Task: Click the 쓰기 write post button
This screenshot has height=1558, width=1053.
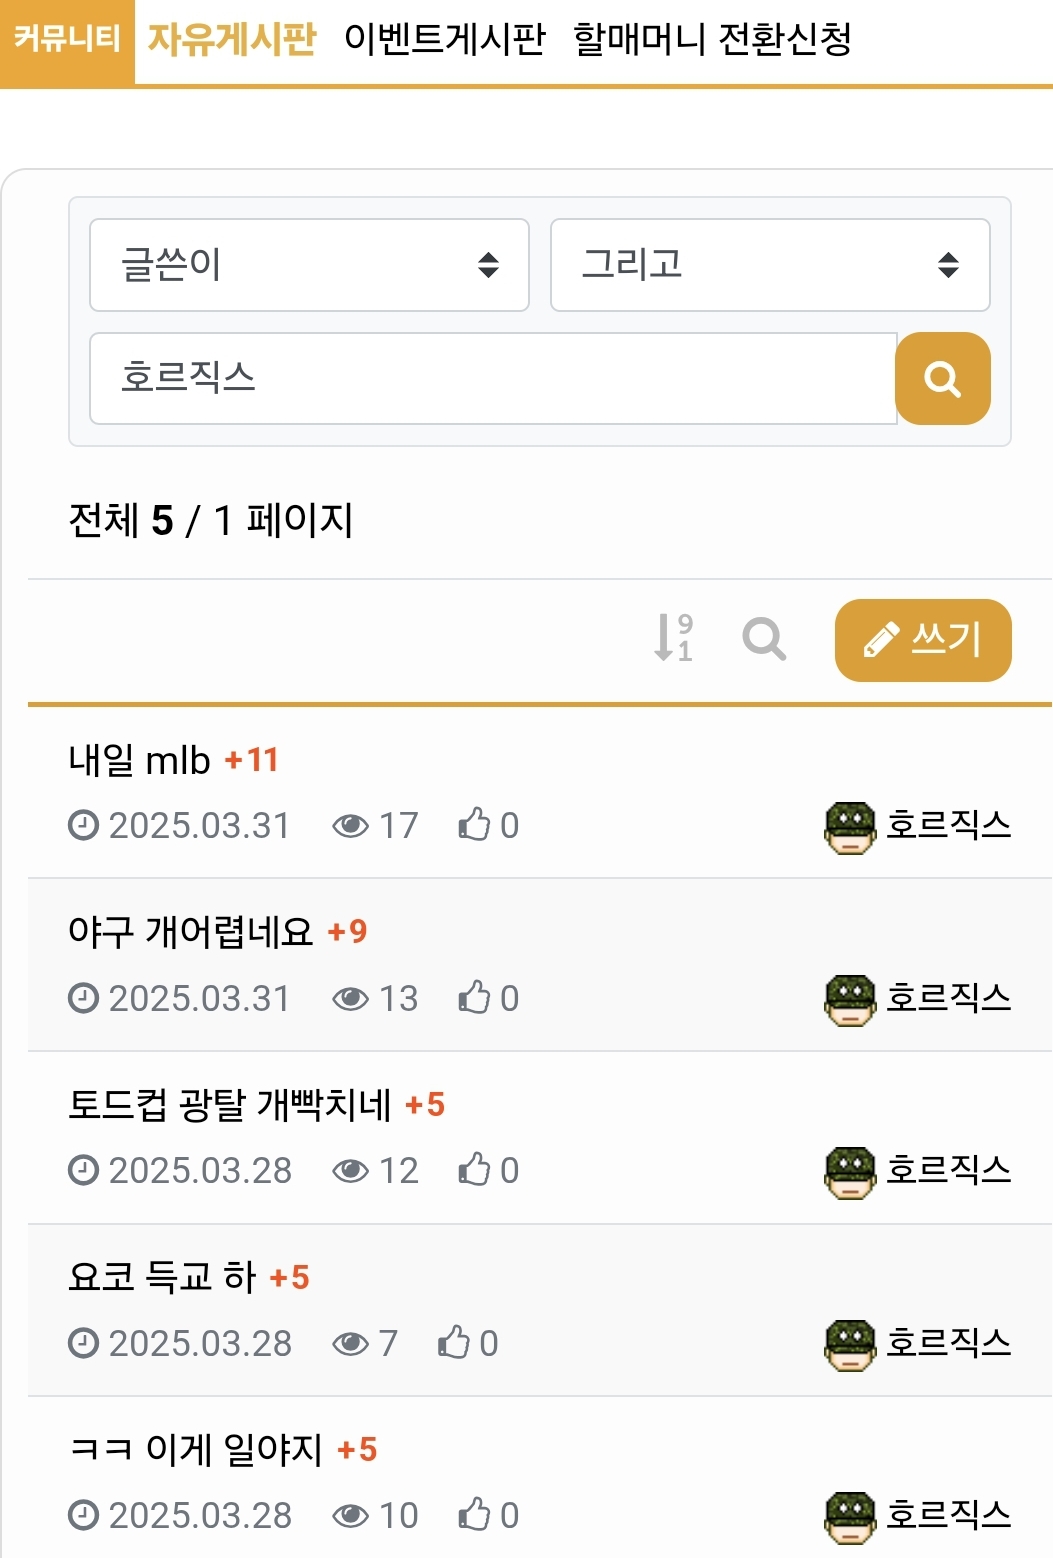Action: pos(923,640)
